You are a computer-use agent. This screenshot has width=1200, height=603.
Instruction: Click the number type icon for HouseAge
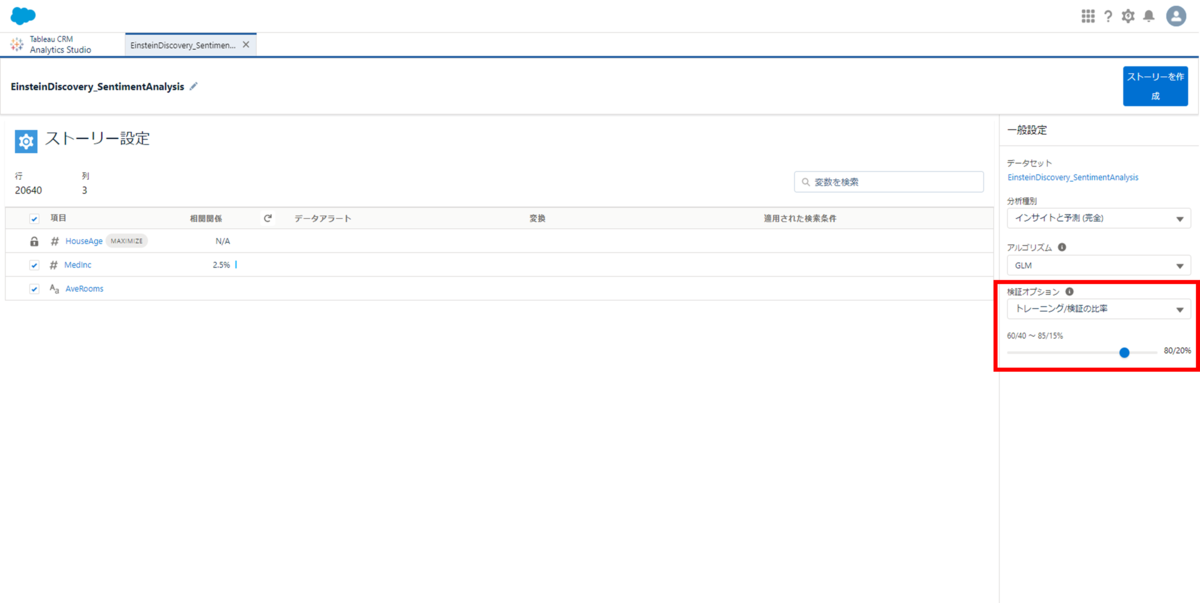click(x=55, y=241)
